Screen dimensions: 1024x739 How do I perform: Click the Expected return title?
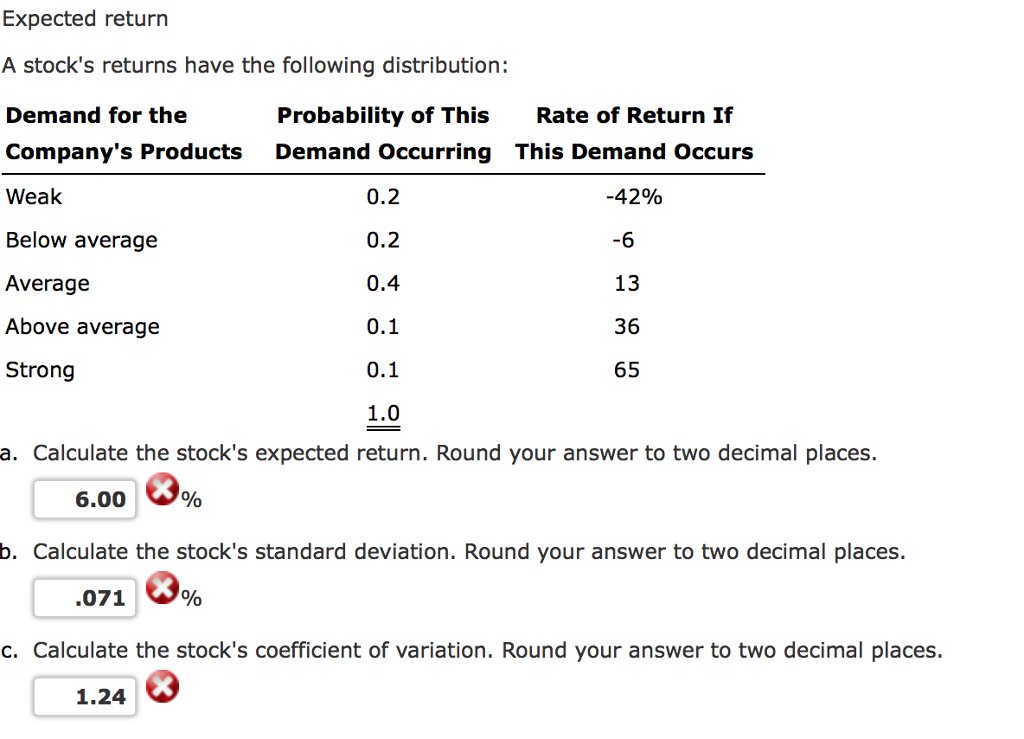(85, 18)
